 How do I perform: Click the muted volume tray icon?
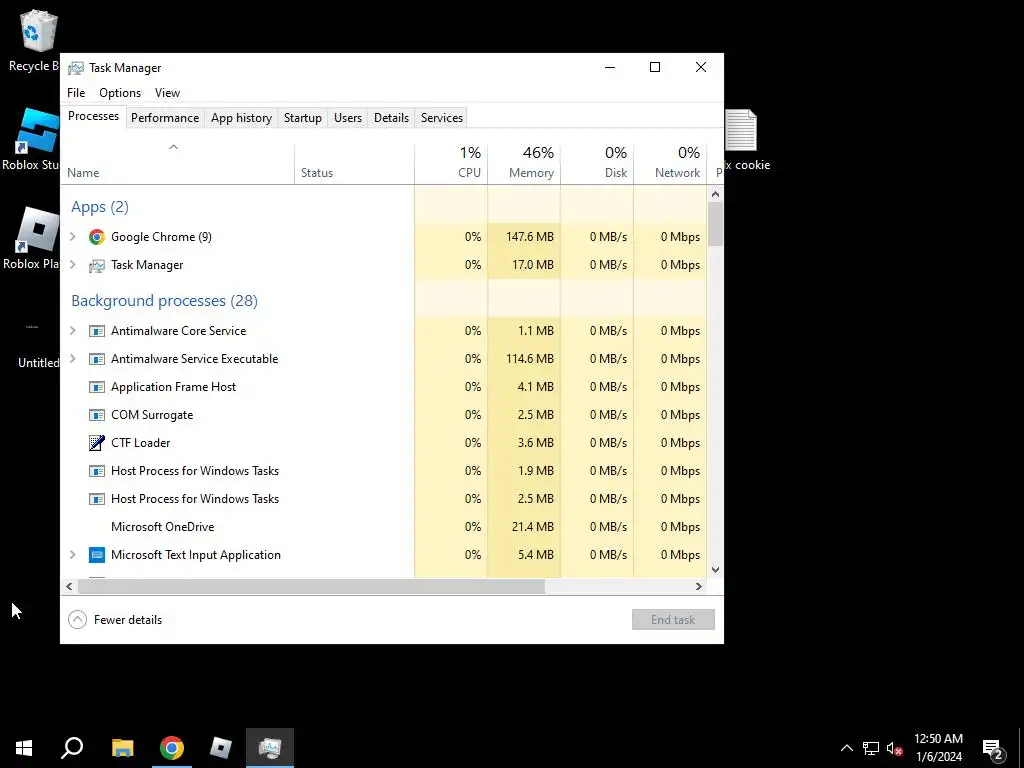894,748
